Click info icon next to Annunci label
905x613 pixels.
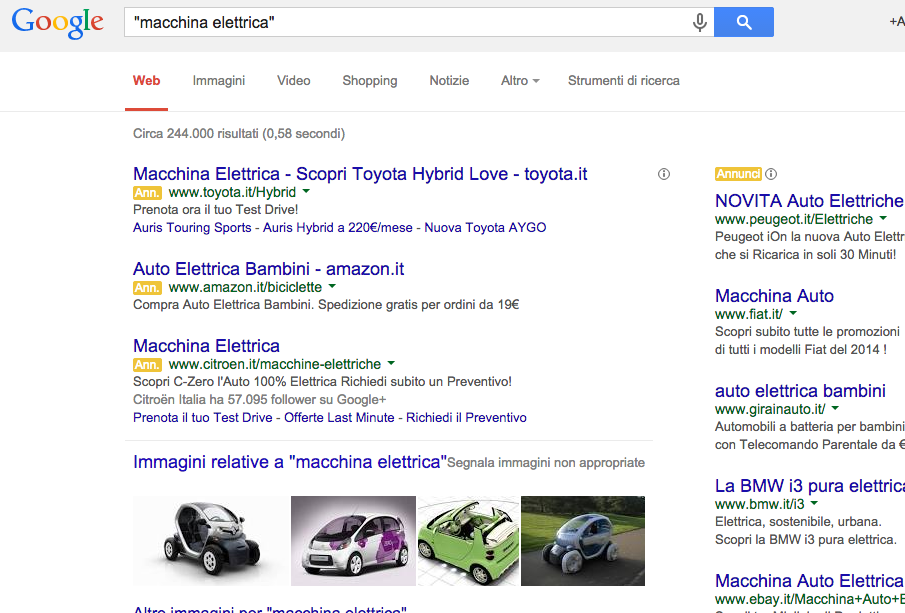[771, 174]
